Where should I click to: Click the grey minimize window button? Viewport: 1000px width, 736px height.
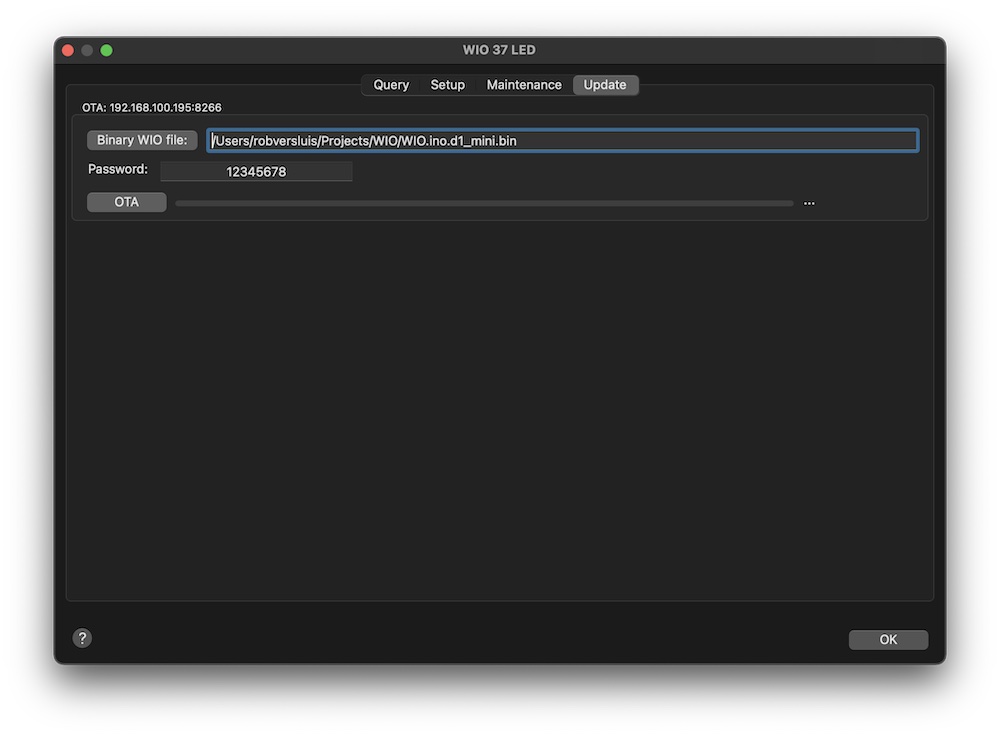87,50
